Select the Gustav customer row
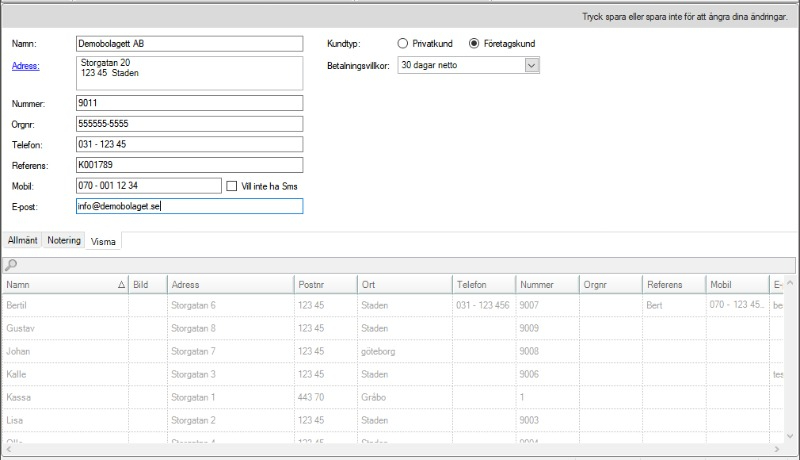The height and width of the screenshot is (460, 800). pyautogui.click(x=393, y=328)
